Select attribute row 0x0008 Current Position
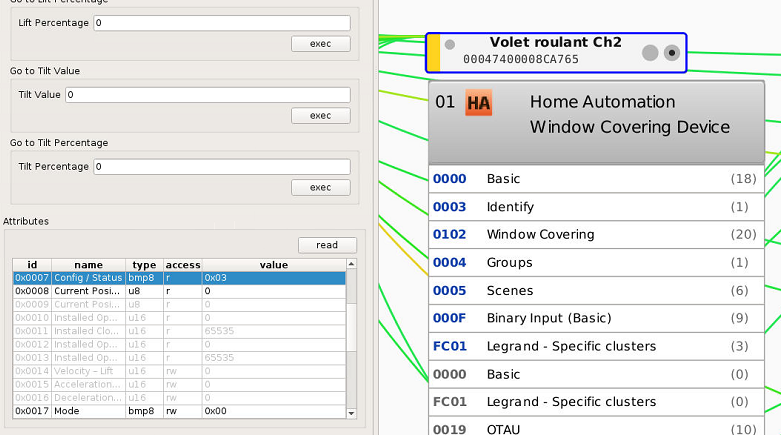 click(x=179, y=291)
